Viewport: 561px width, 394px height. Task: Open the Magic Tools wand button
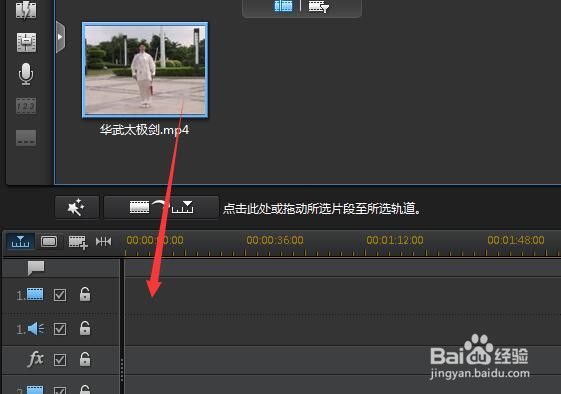[77, 207]
